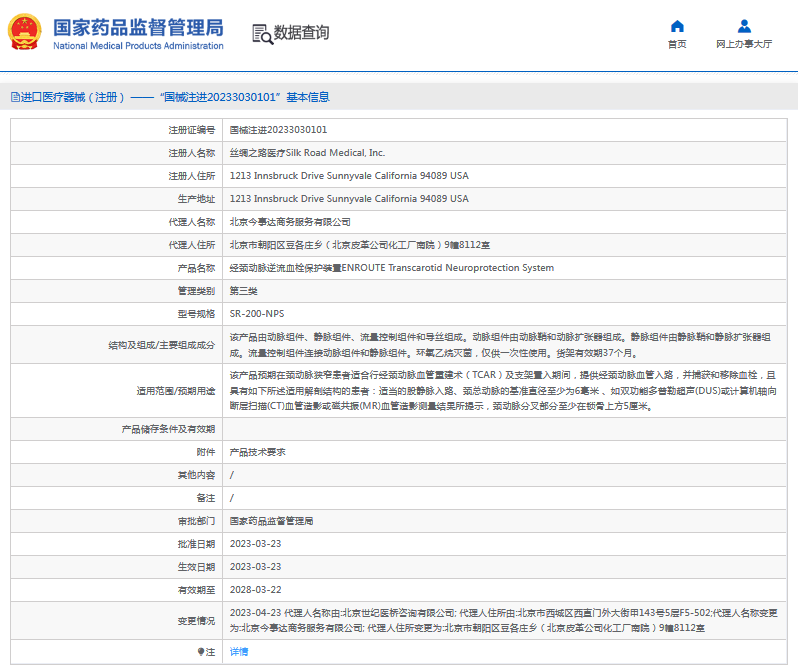Select registration number 国械注进20233030101 value
Screen dimensions: 798x671
pos(278,130)
